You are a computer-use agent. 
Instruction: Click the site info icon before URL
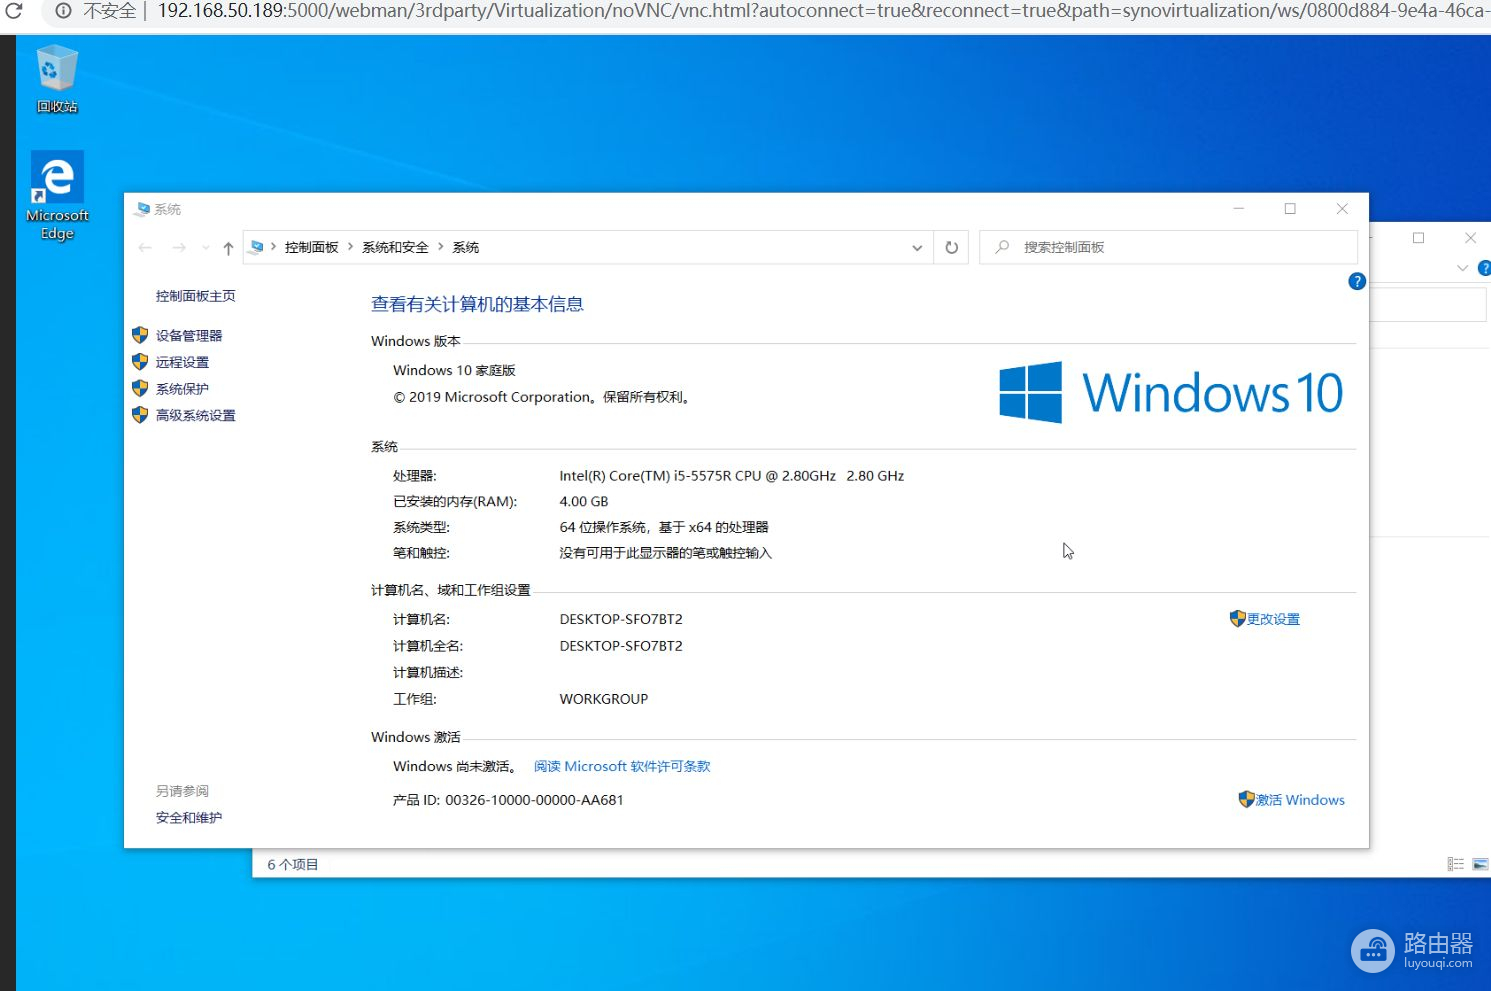click(63, 11)
